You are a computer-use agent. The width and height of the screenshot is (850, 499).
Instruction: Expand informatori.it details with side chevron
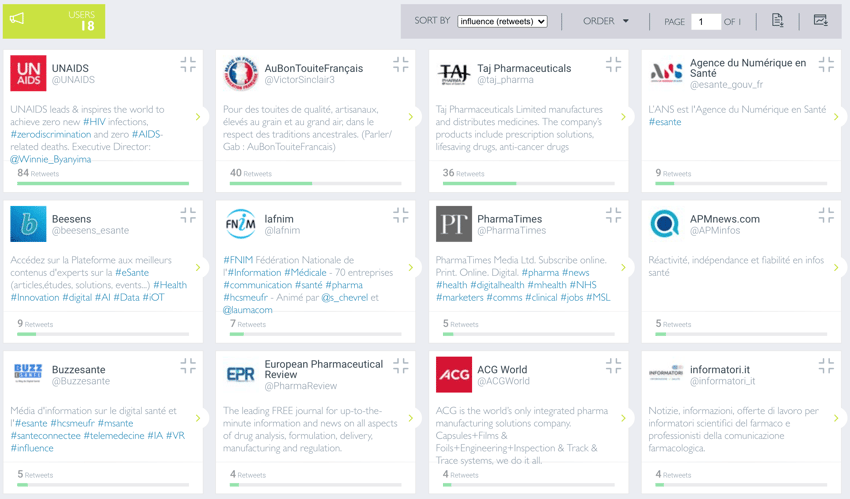coord(836,418)
